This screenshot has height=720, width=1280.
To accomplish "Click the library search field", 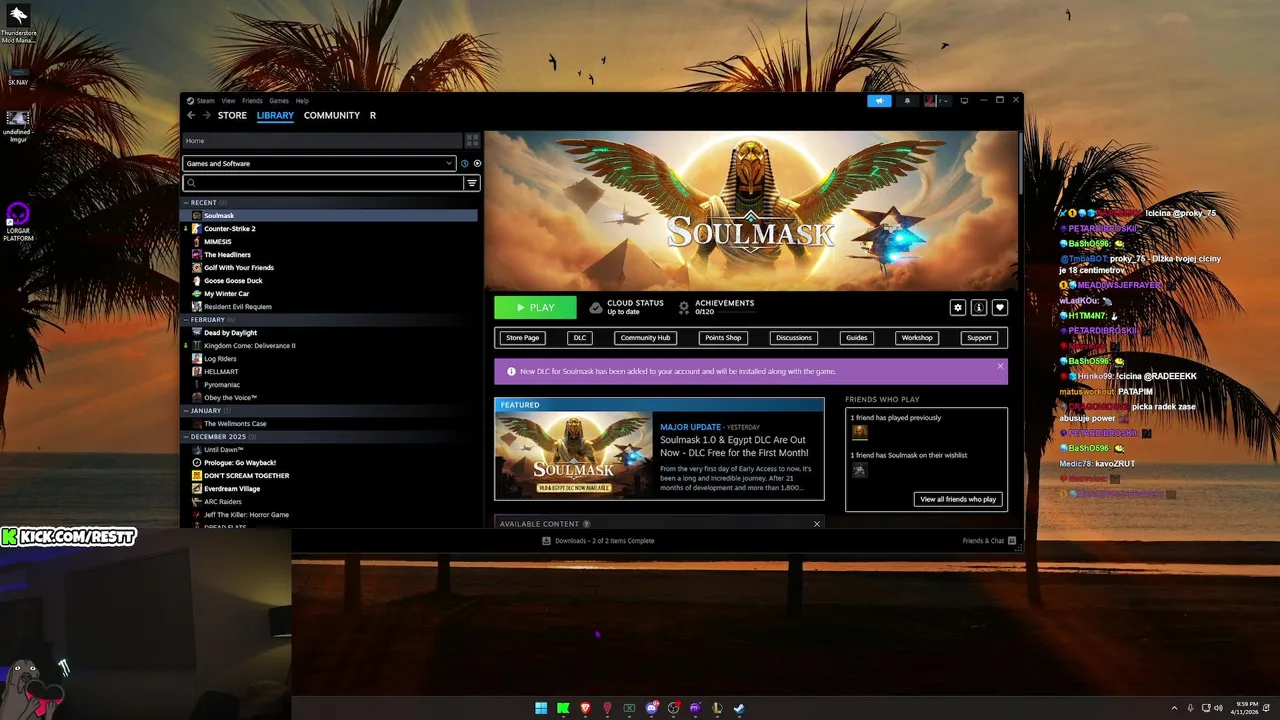I will click(323, 183).
